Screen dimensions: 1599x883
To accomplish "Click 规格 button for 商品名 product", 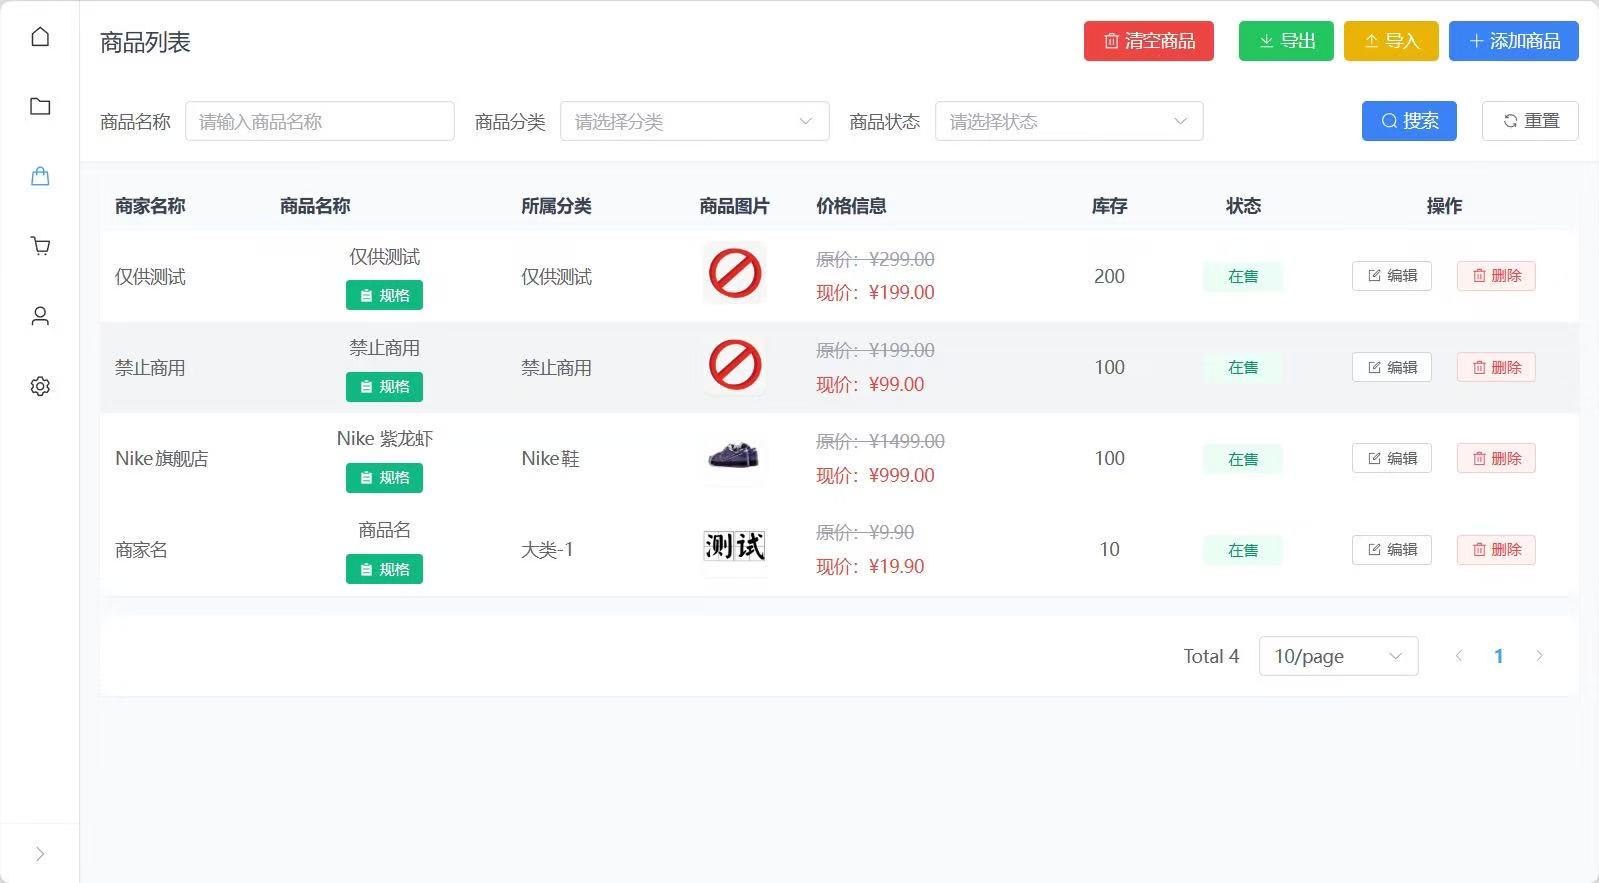I will 384,569.
